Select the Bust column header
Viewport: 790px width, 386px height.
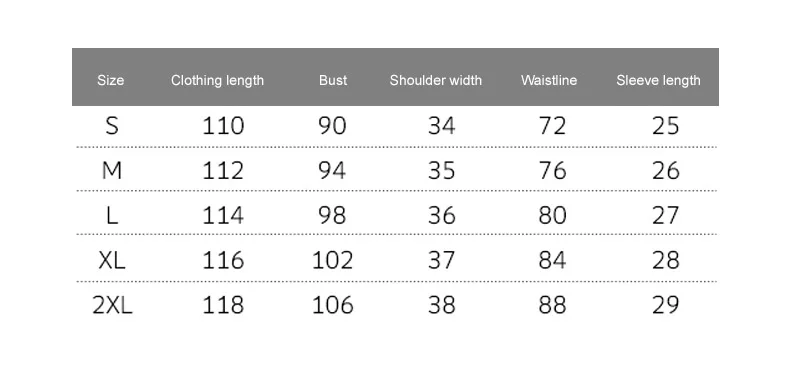click(333, 80)
